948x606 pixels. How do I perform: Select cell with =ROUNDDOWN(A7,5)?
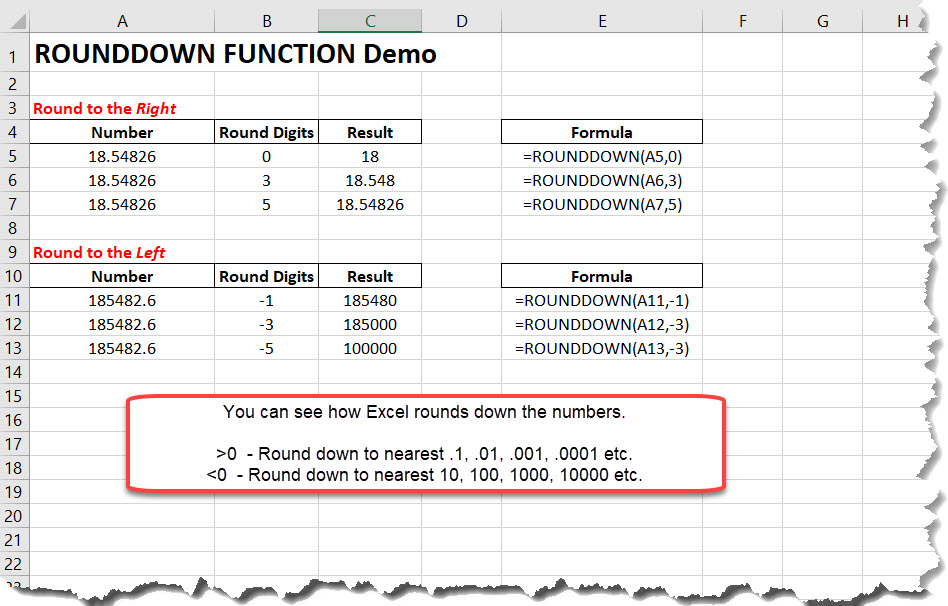[x=602, y=204]
